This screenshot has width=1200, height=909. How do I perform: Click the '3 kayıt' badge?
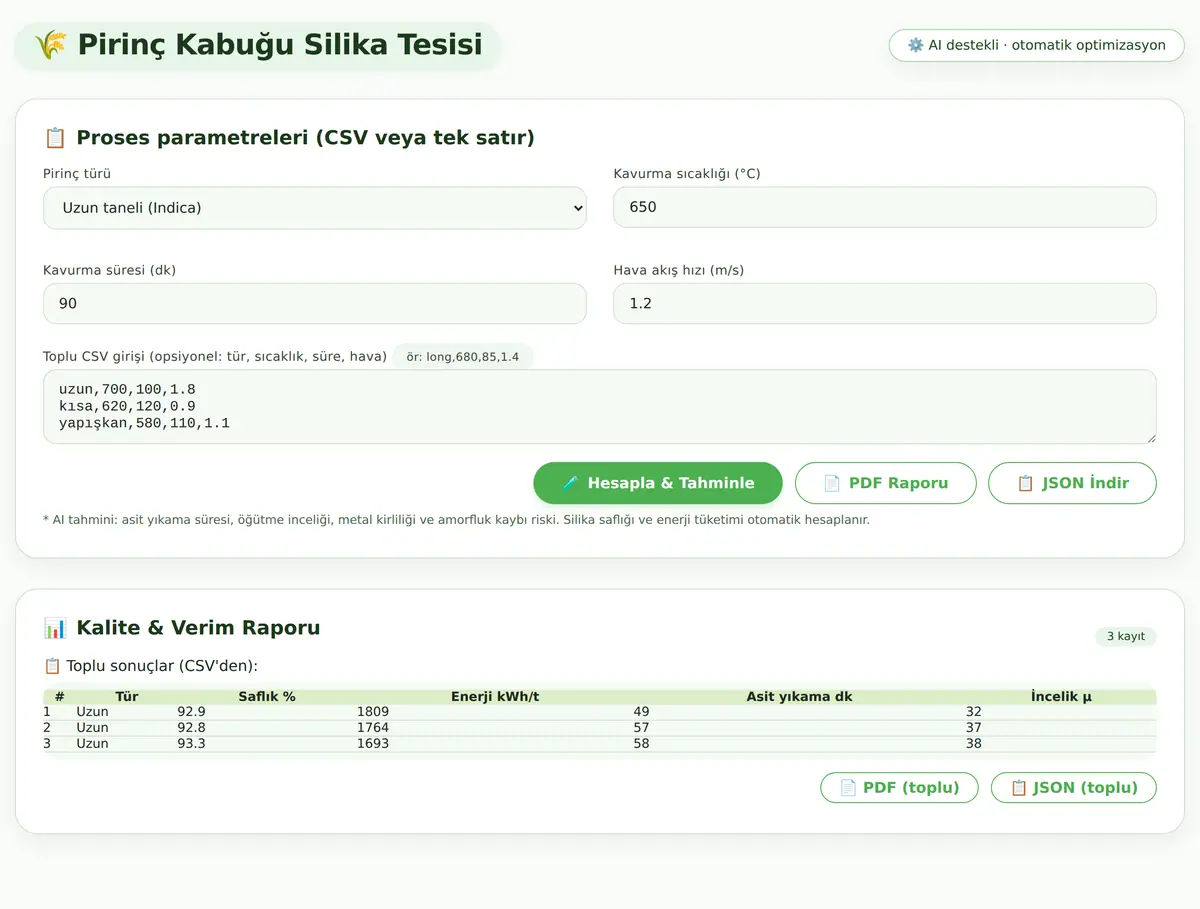[1126, 636]
